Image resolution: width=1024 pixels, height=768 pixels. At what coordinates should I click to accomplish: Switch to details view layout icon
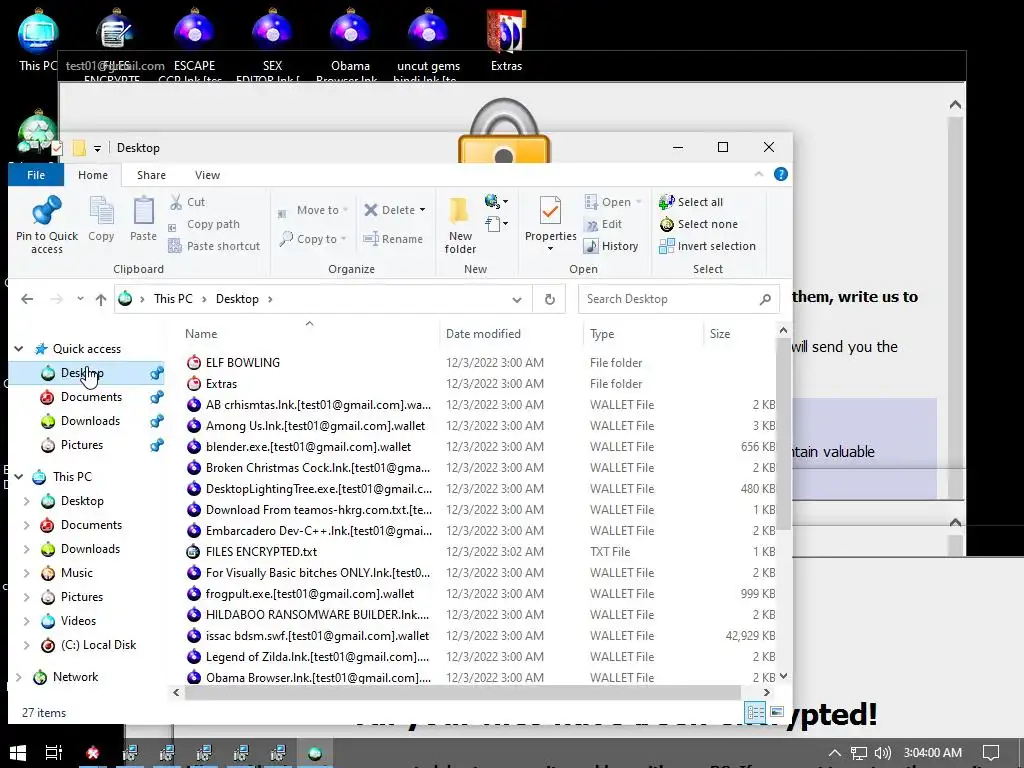tap(756, 712)
